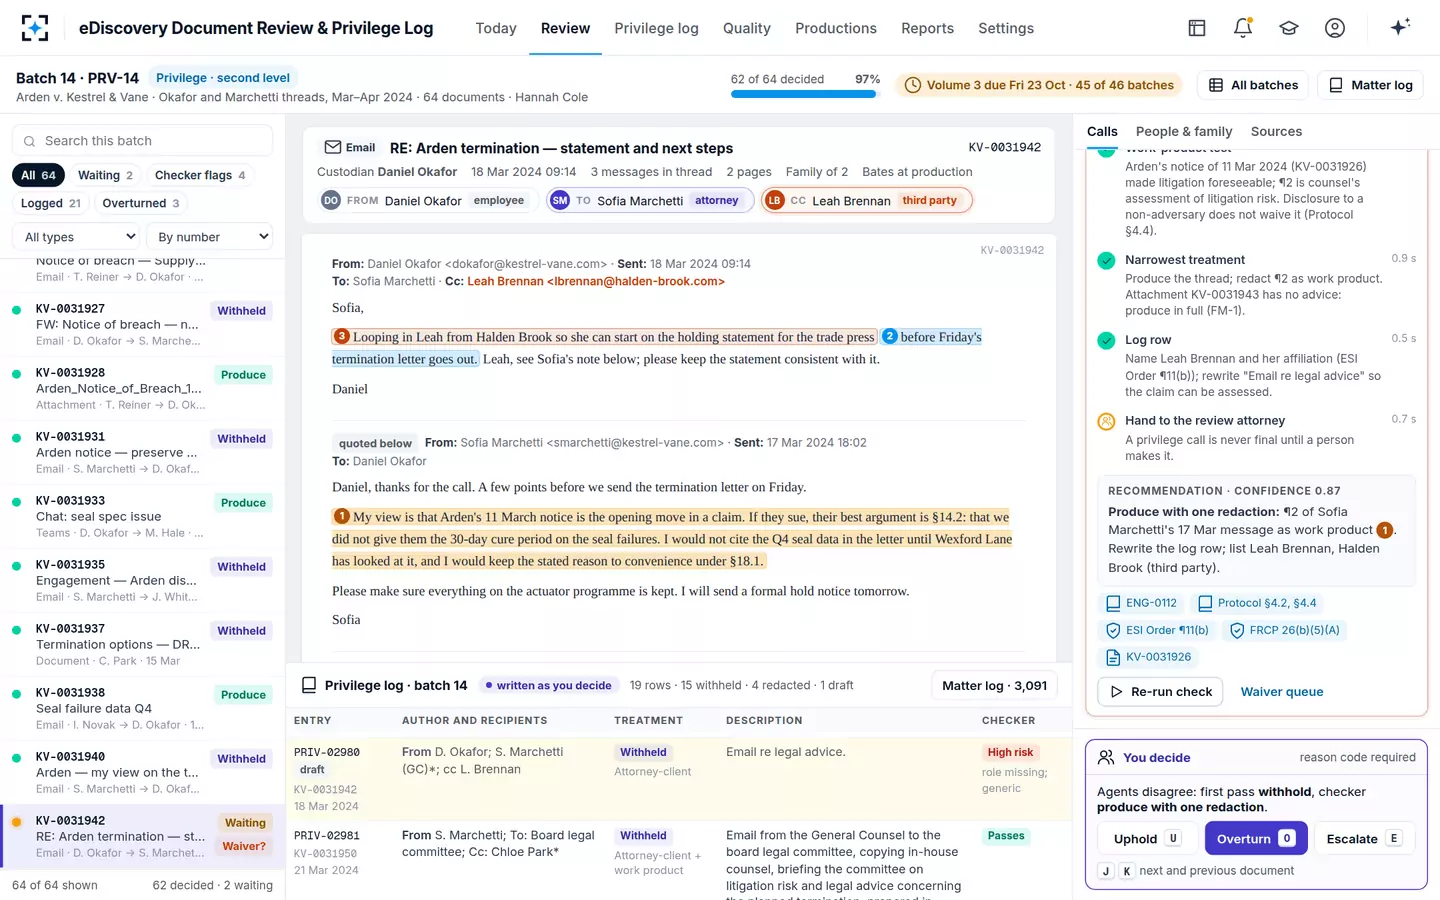Toggle the Overturned 3 filter chip
The width and height of the screenshot is (1440, 900).
tap(141, 203)
